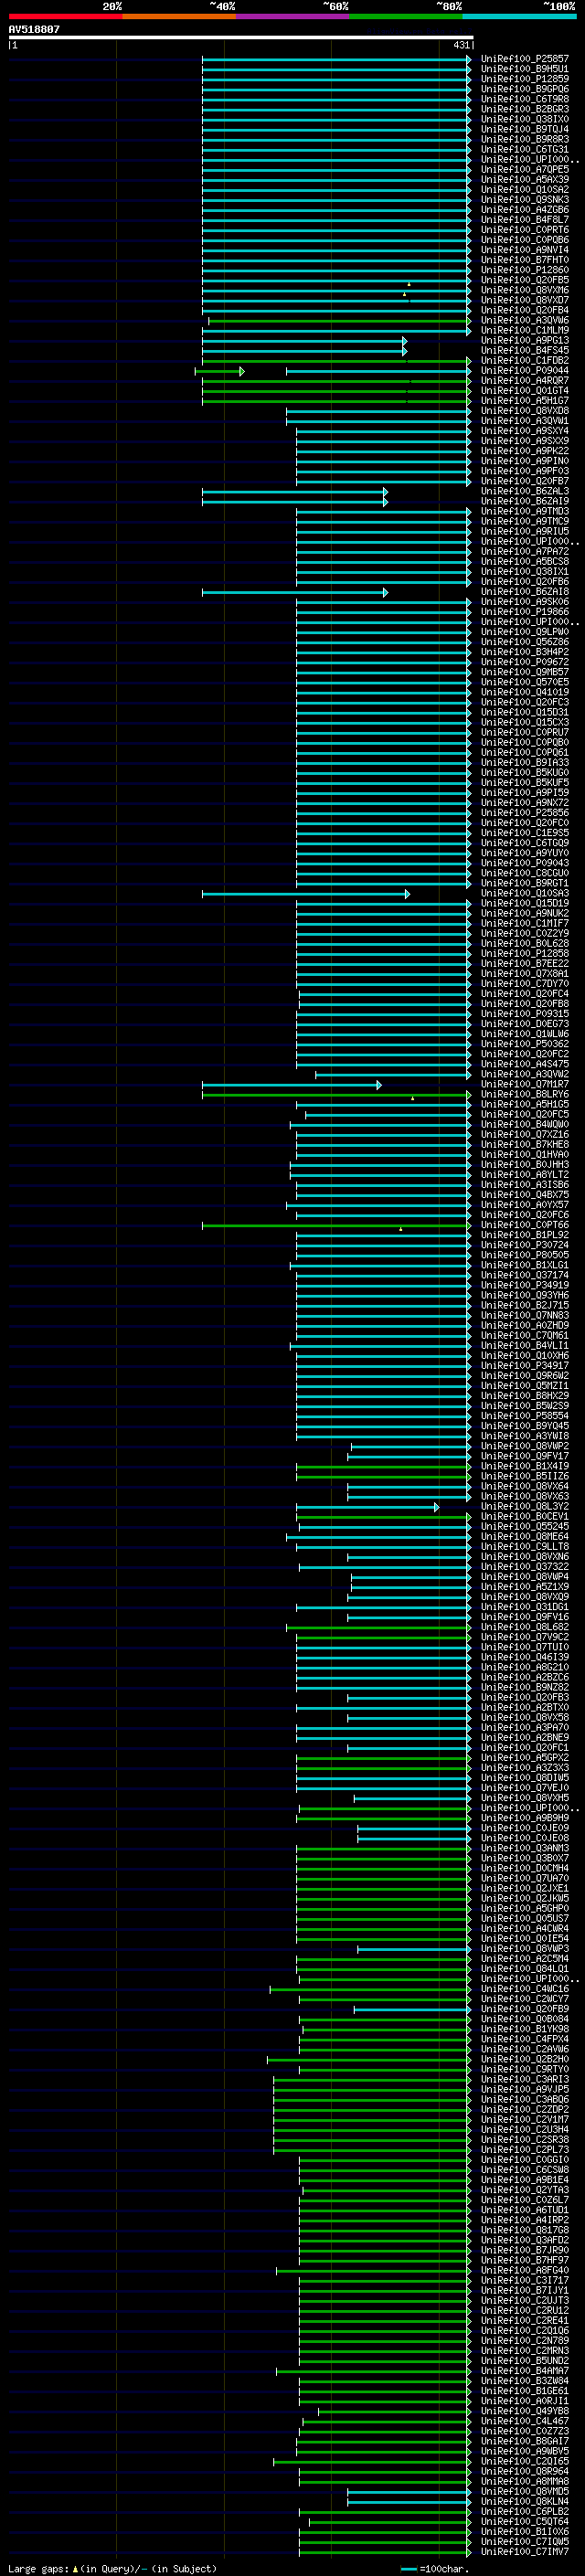Select hit label UniRef100_P50362
The height and width of the screenshot is (2576, 585).
tap(525, 1044)
